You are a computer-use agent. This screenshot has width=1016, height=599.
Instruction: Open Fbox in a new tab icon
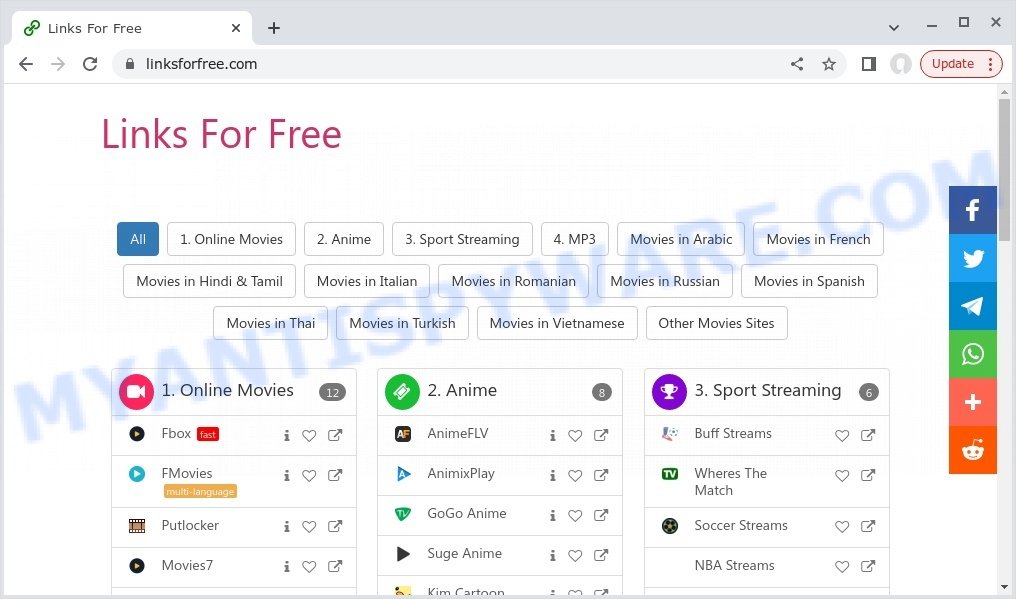[x=335, y=435]
